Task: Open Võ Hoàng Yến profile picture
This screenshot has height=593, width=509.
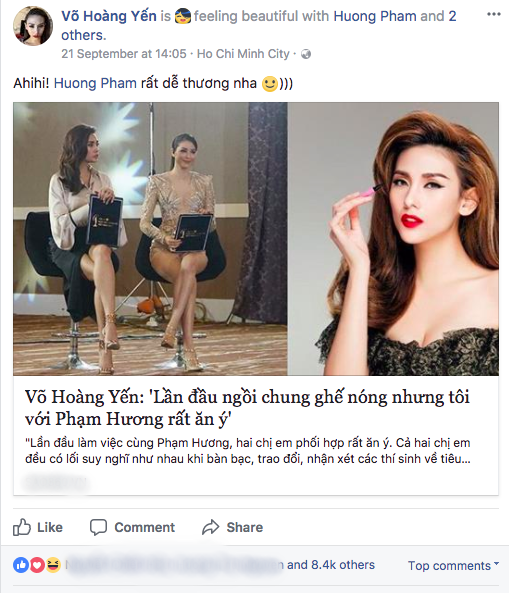Action: (33, 26)
